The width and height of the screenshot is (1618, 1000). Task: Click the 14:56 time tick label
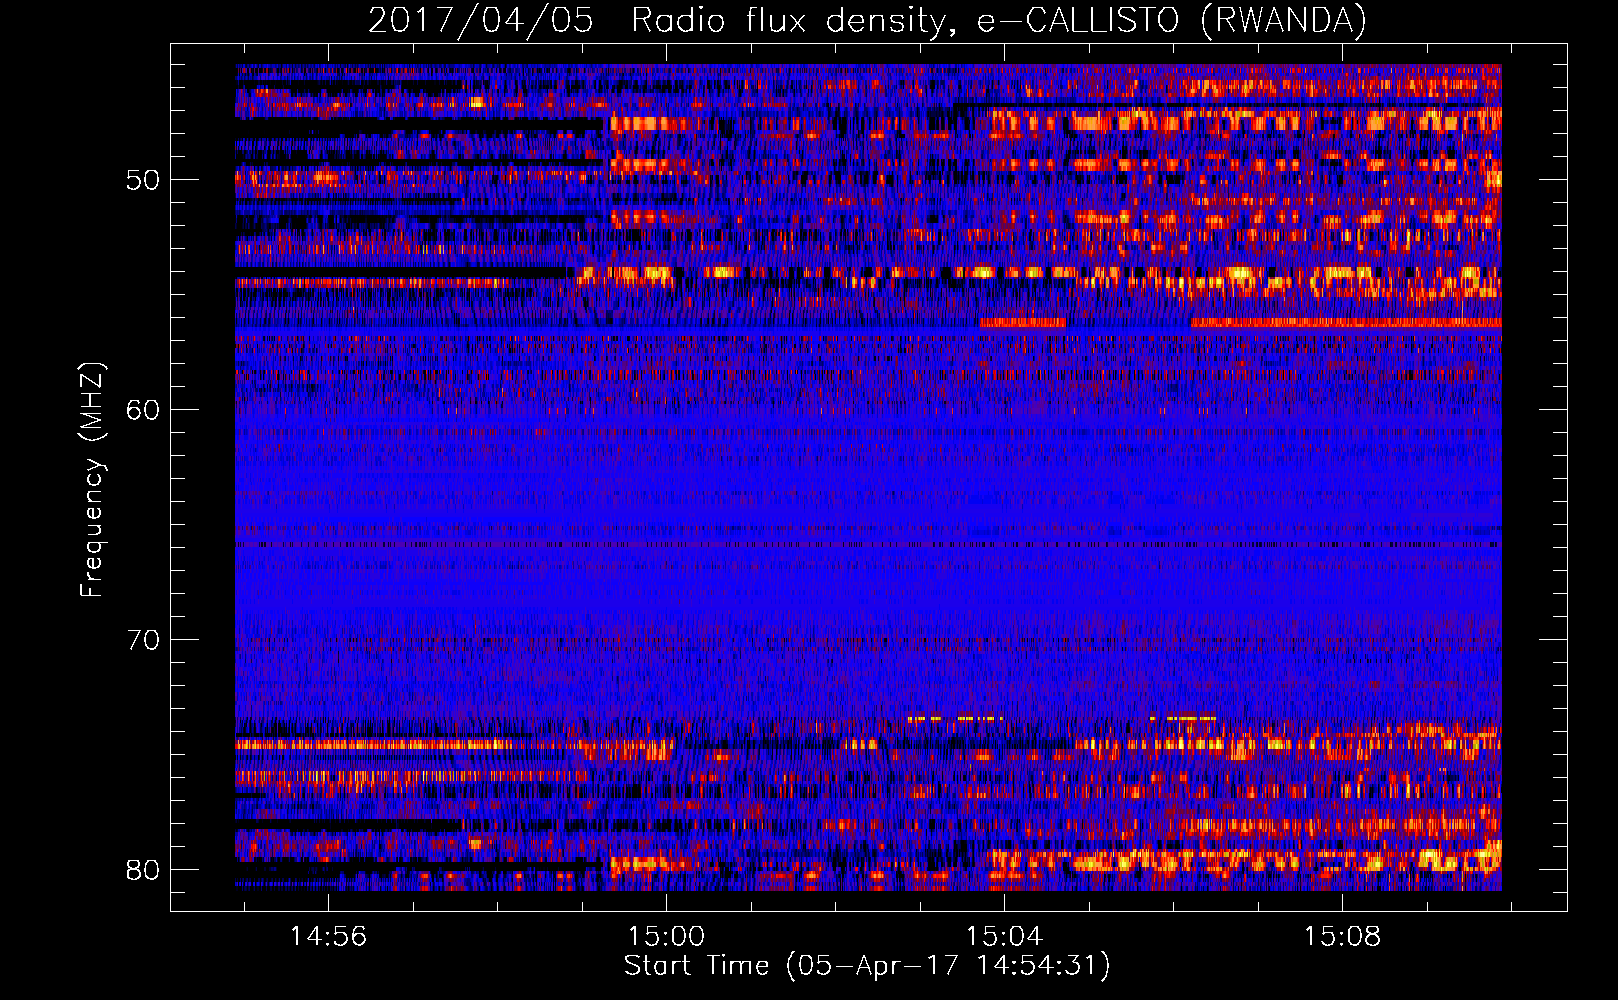[x=329, y=937]
